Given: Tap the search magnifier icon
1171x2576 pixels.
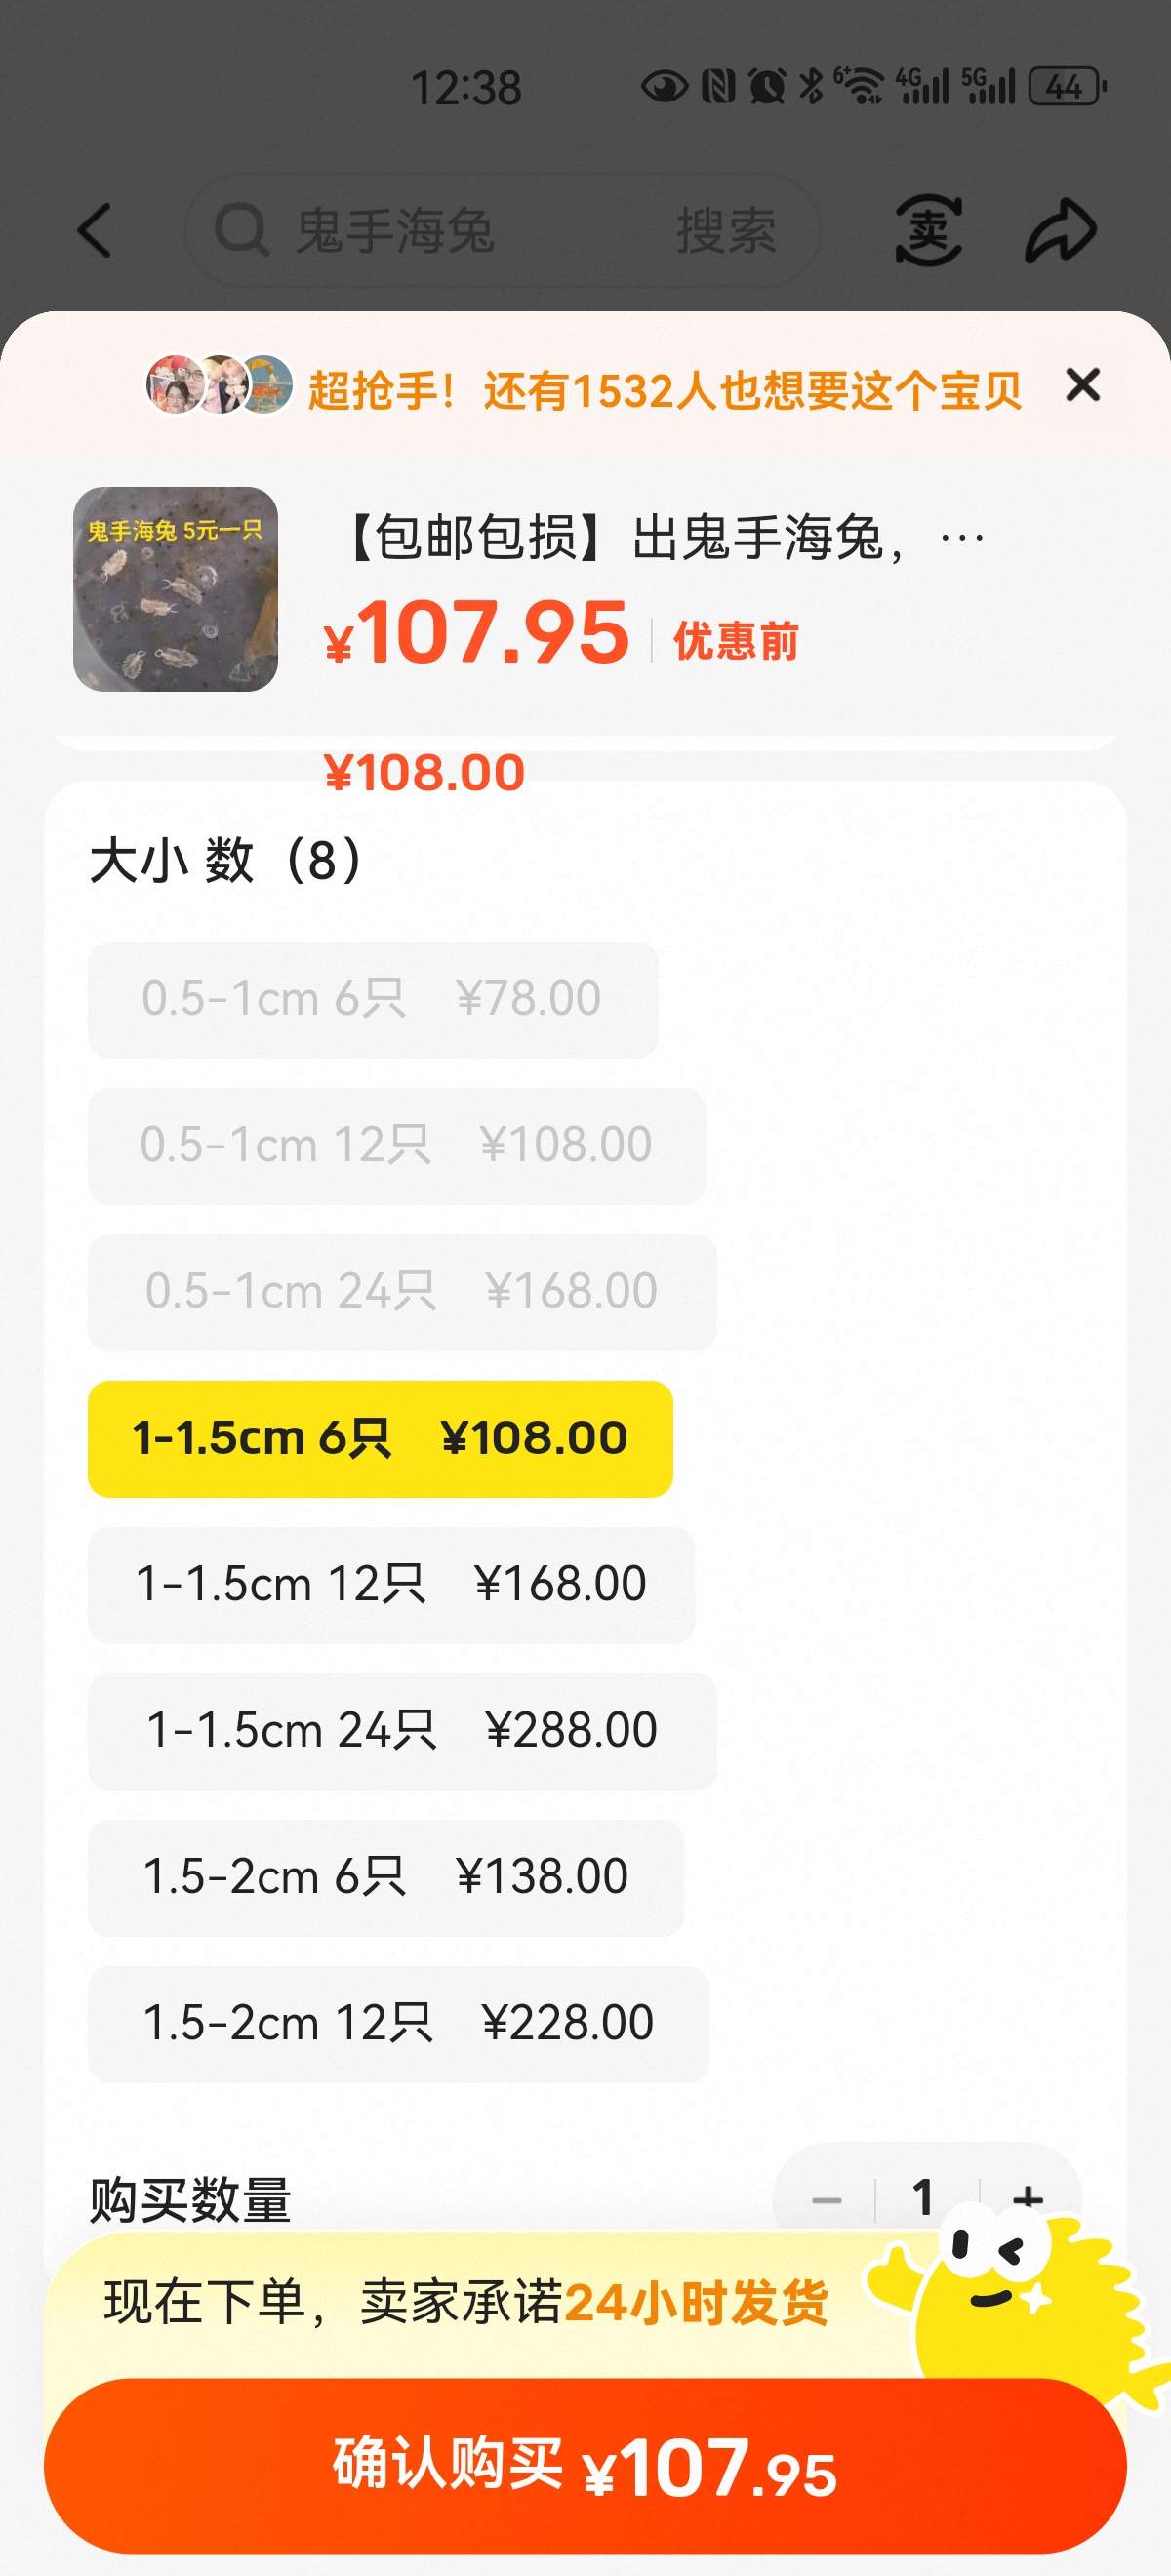Looking at the screenshot, I should tap(241, 230).
